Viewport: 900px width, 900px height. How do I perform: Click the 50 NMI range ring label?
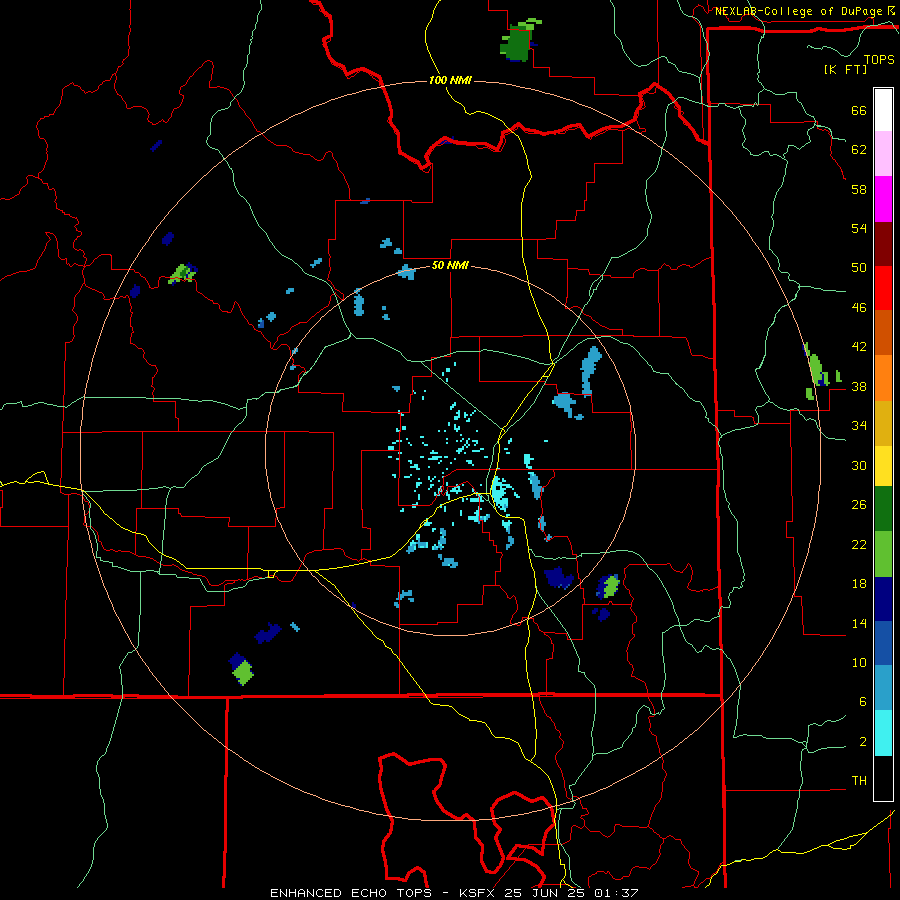(x=450, y=265)
